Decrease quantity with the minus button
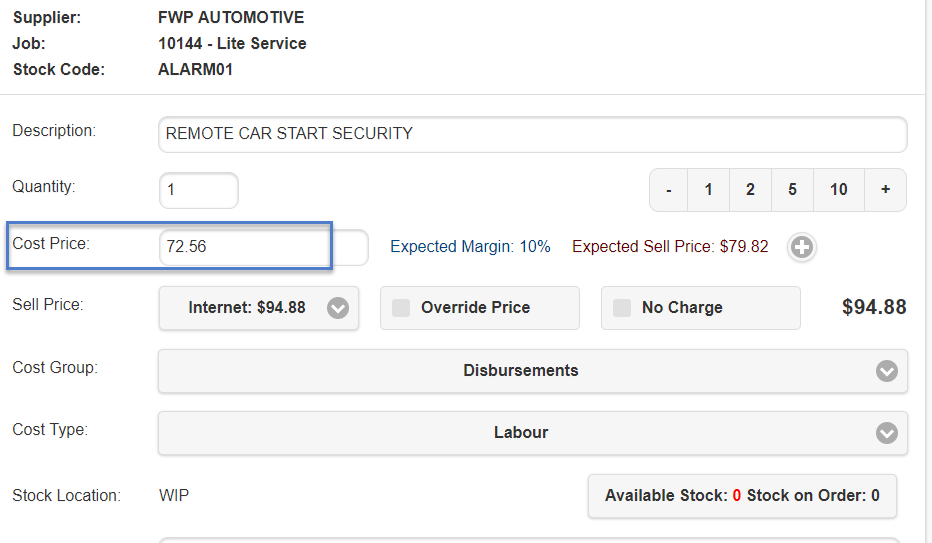The width and height of the screenshot is (932, 543). 669,190
